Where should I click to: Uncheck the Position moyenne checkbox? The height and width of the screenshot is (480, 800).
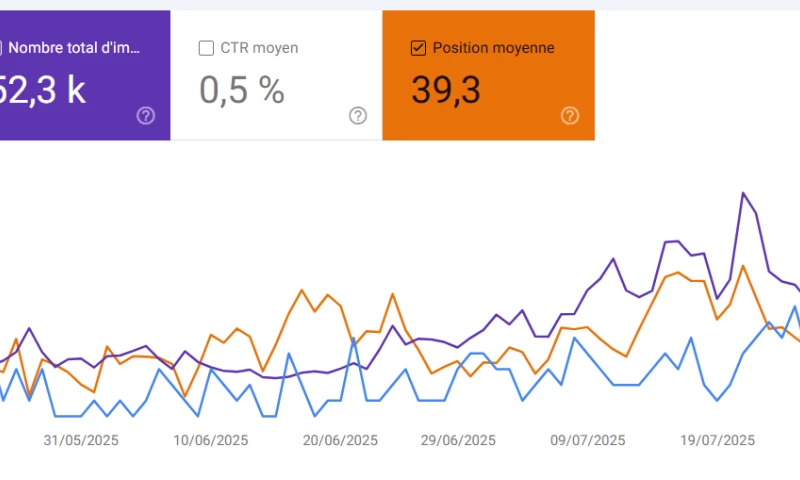(x=418, y=48)
